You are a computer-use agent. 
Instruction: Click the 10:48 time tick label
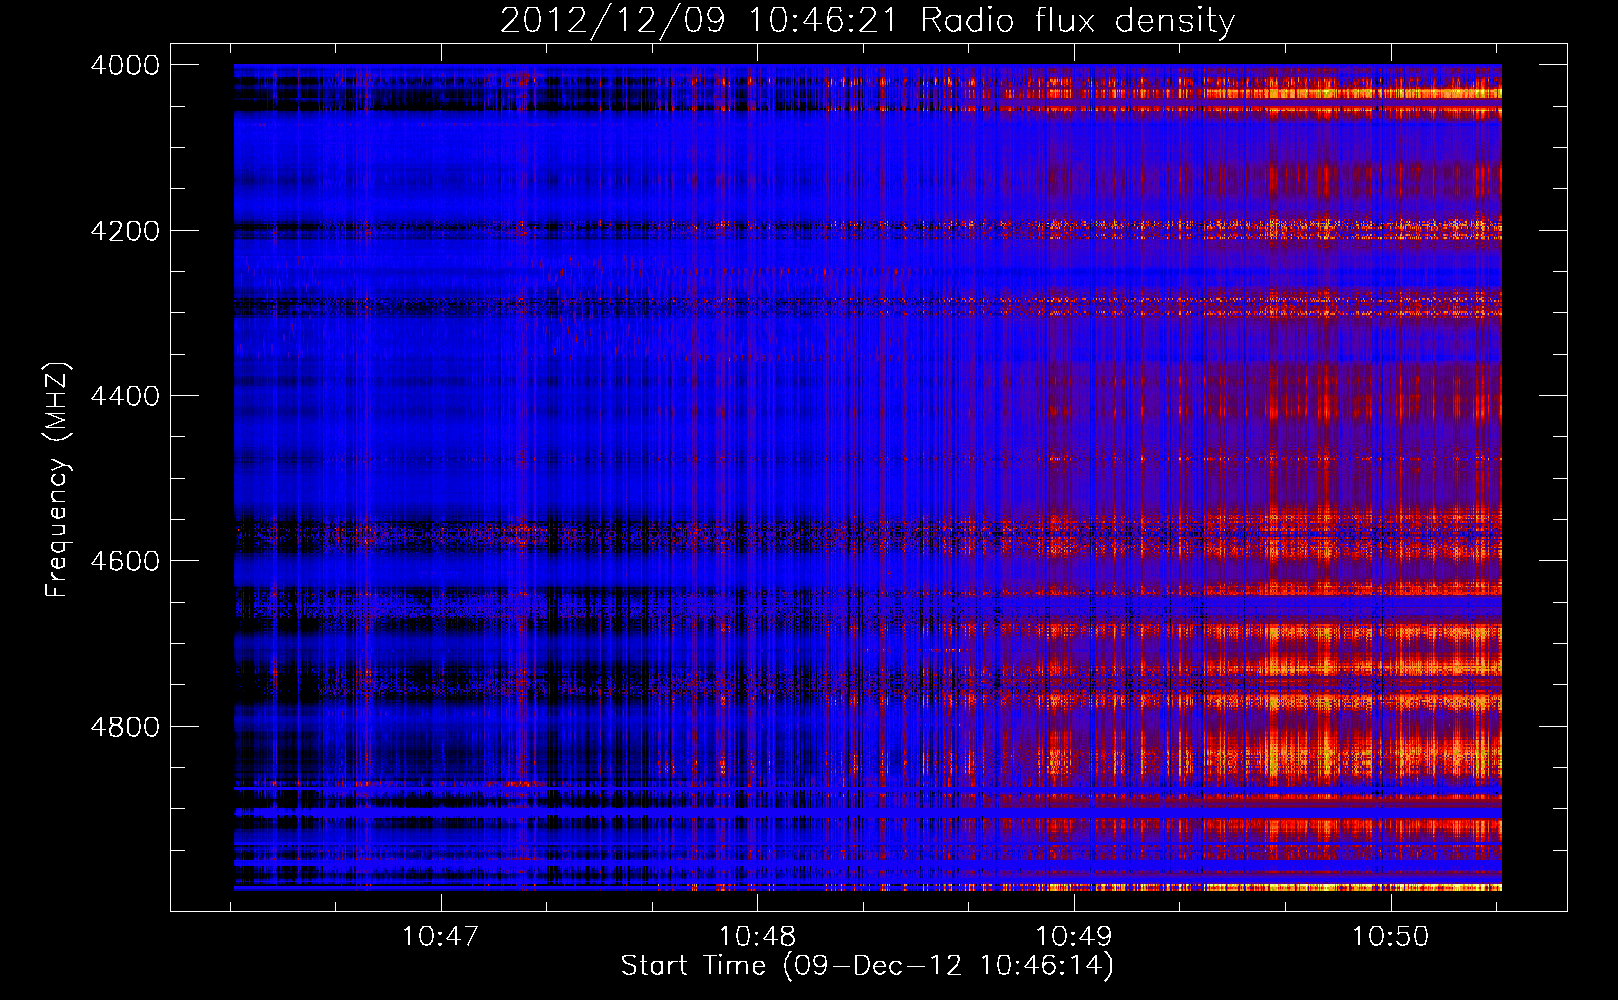[757, 936]
